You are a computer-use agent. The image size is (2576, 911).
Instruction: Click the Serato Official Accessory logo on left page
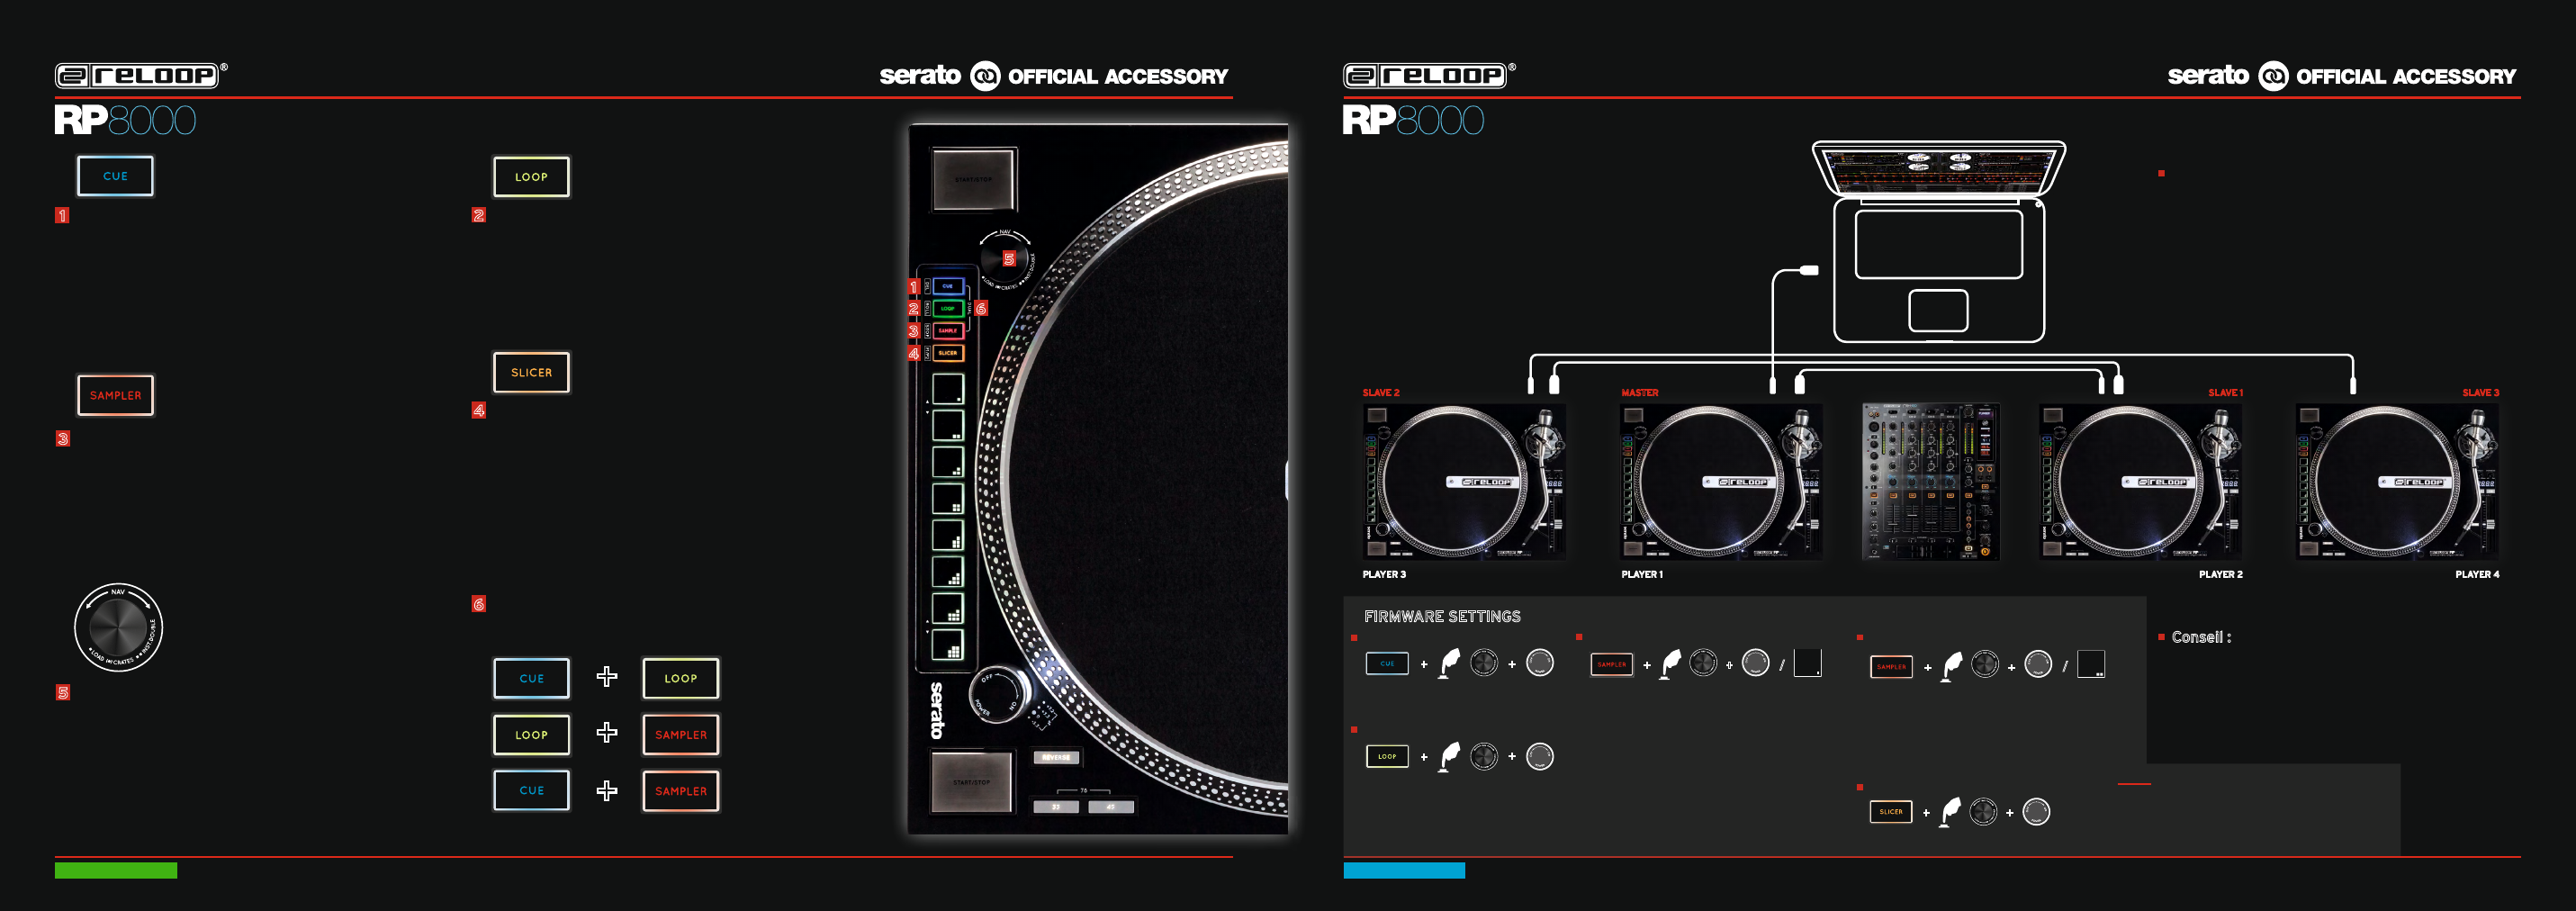(x=1053, y=76)
